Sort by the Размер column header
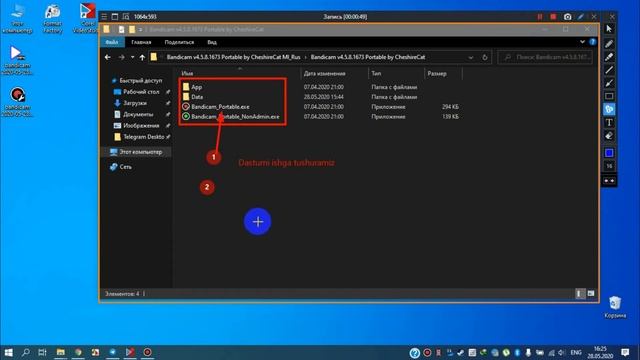Image resolution: width=640 pixels, height=360 pixels. (x=437, y=73)
